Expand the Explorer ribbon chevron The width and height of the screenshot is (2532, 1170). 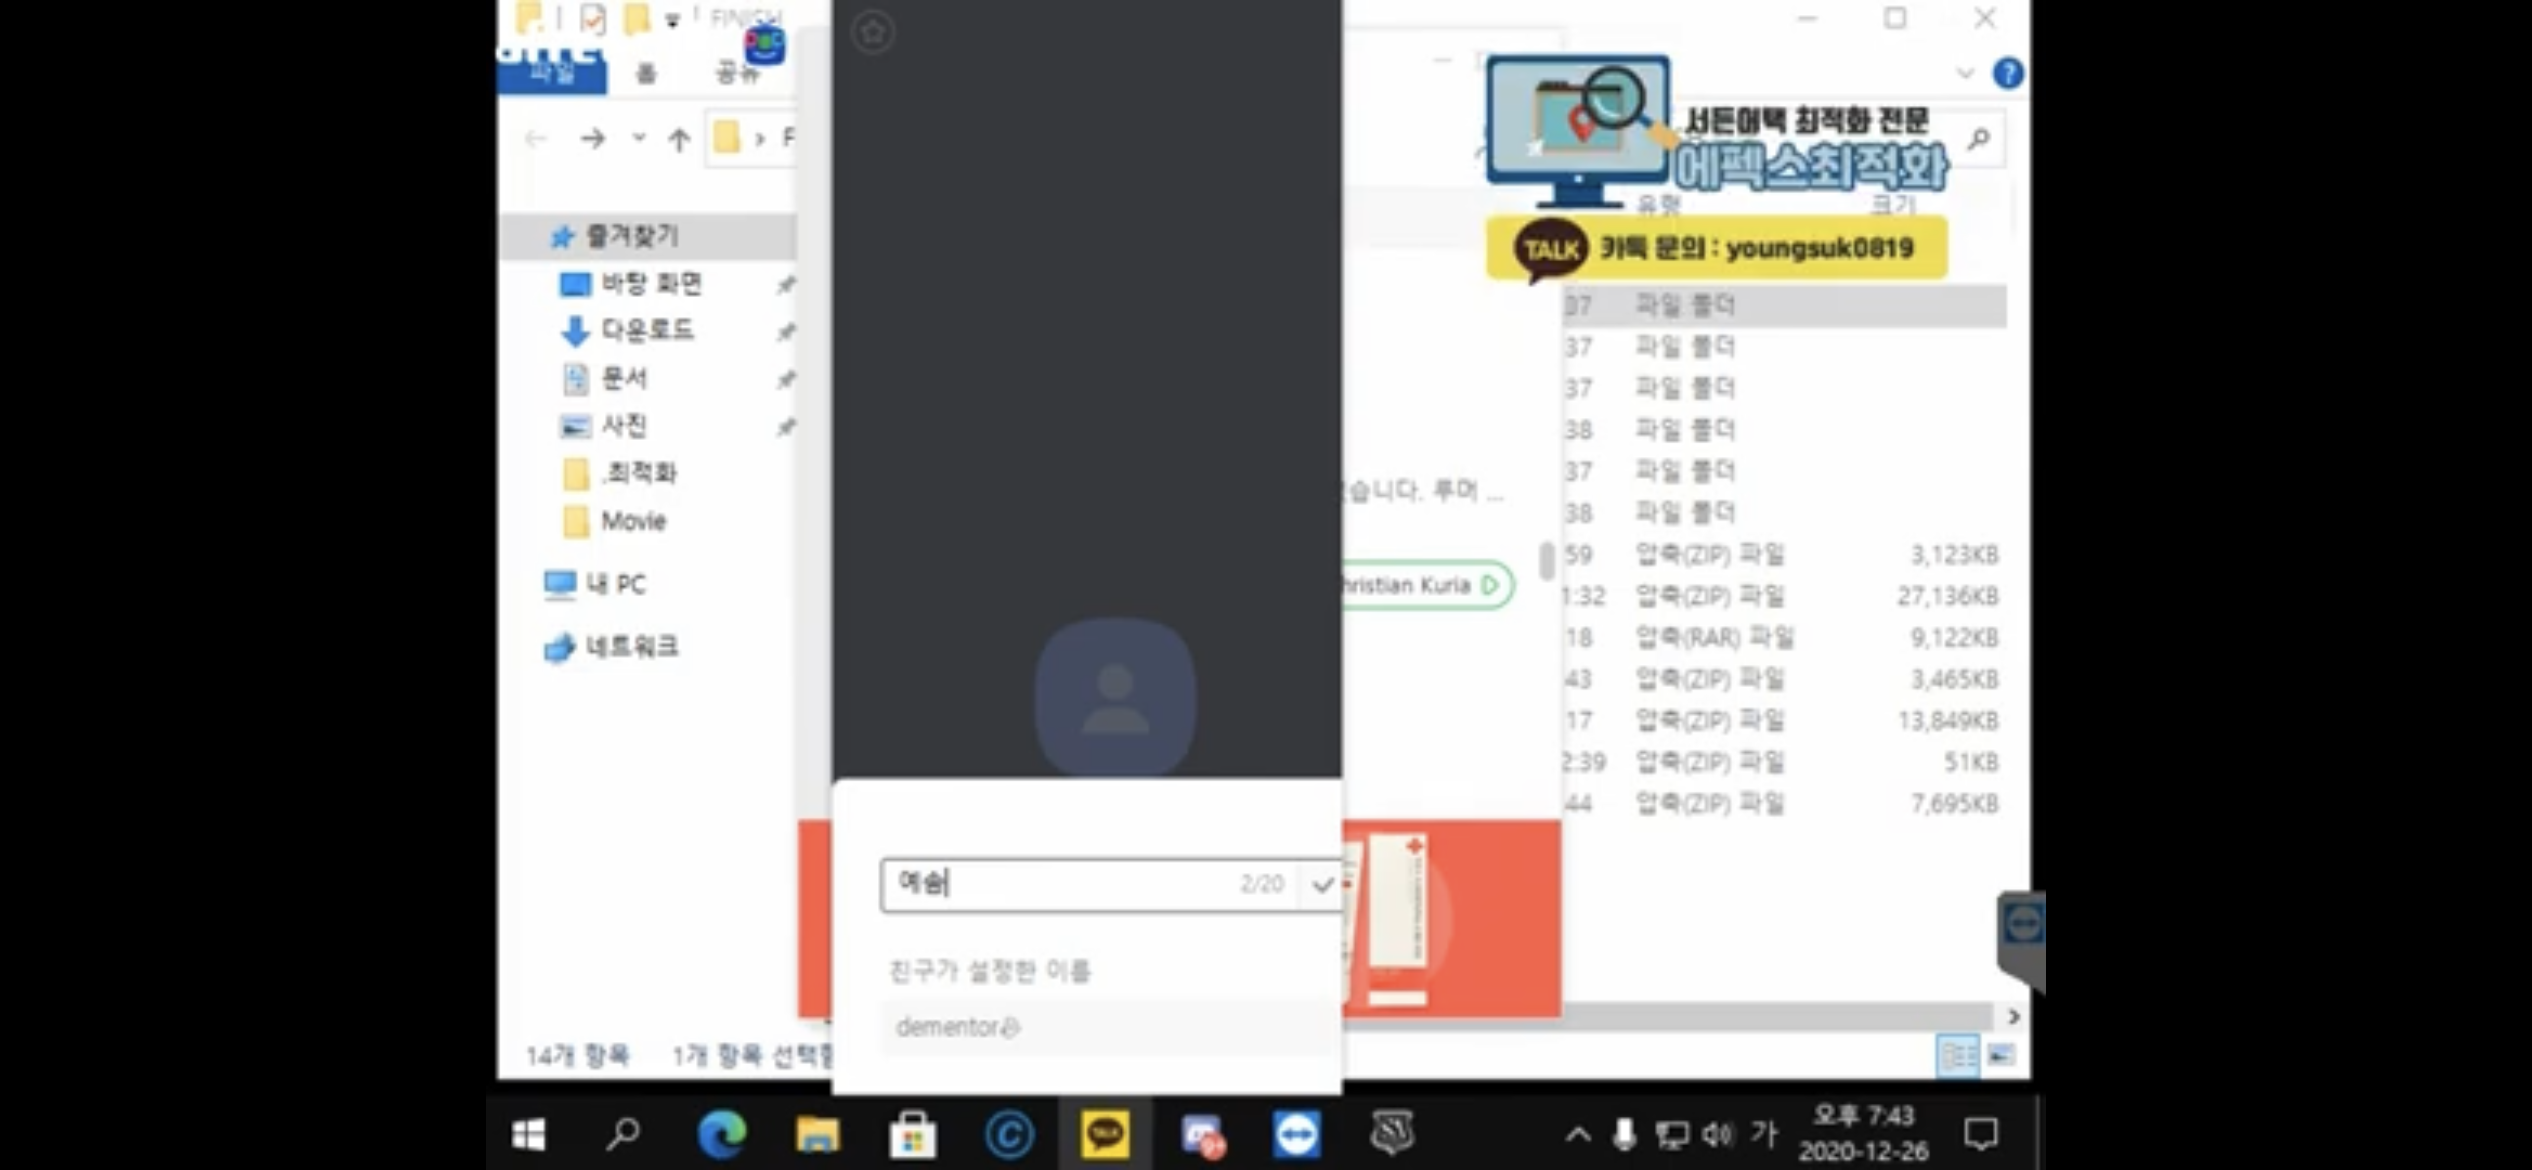pyautogui.click(x=1964, y=74)
